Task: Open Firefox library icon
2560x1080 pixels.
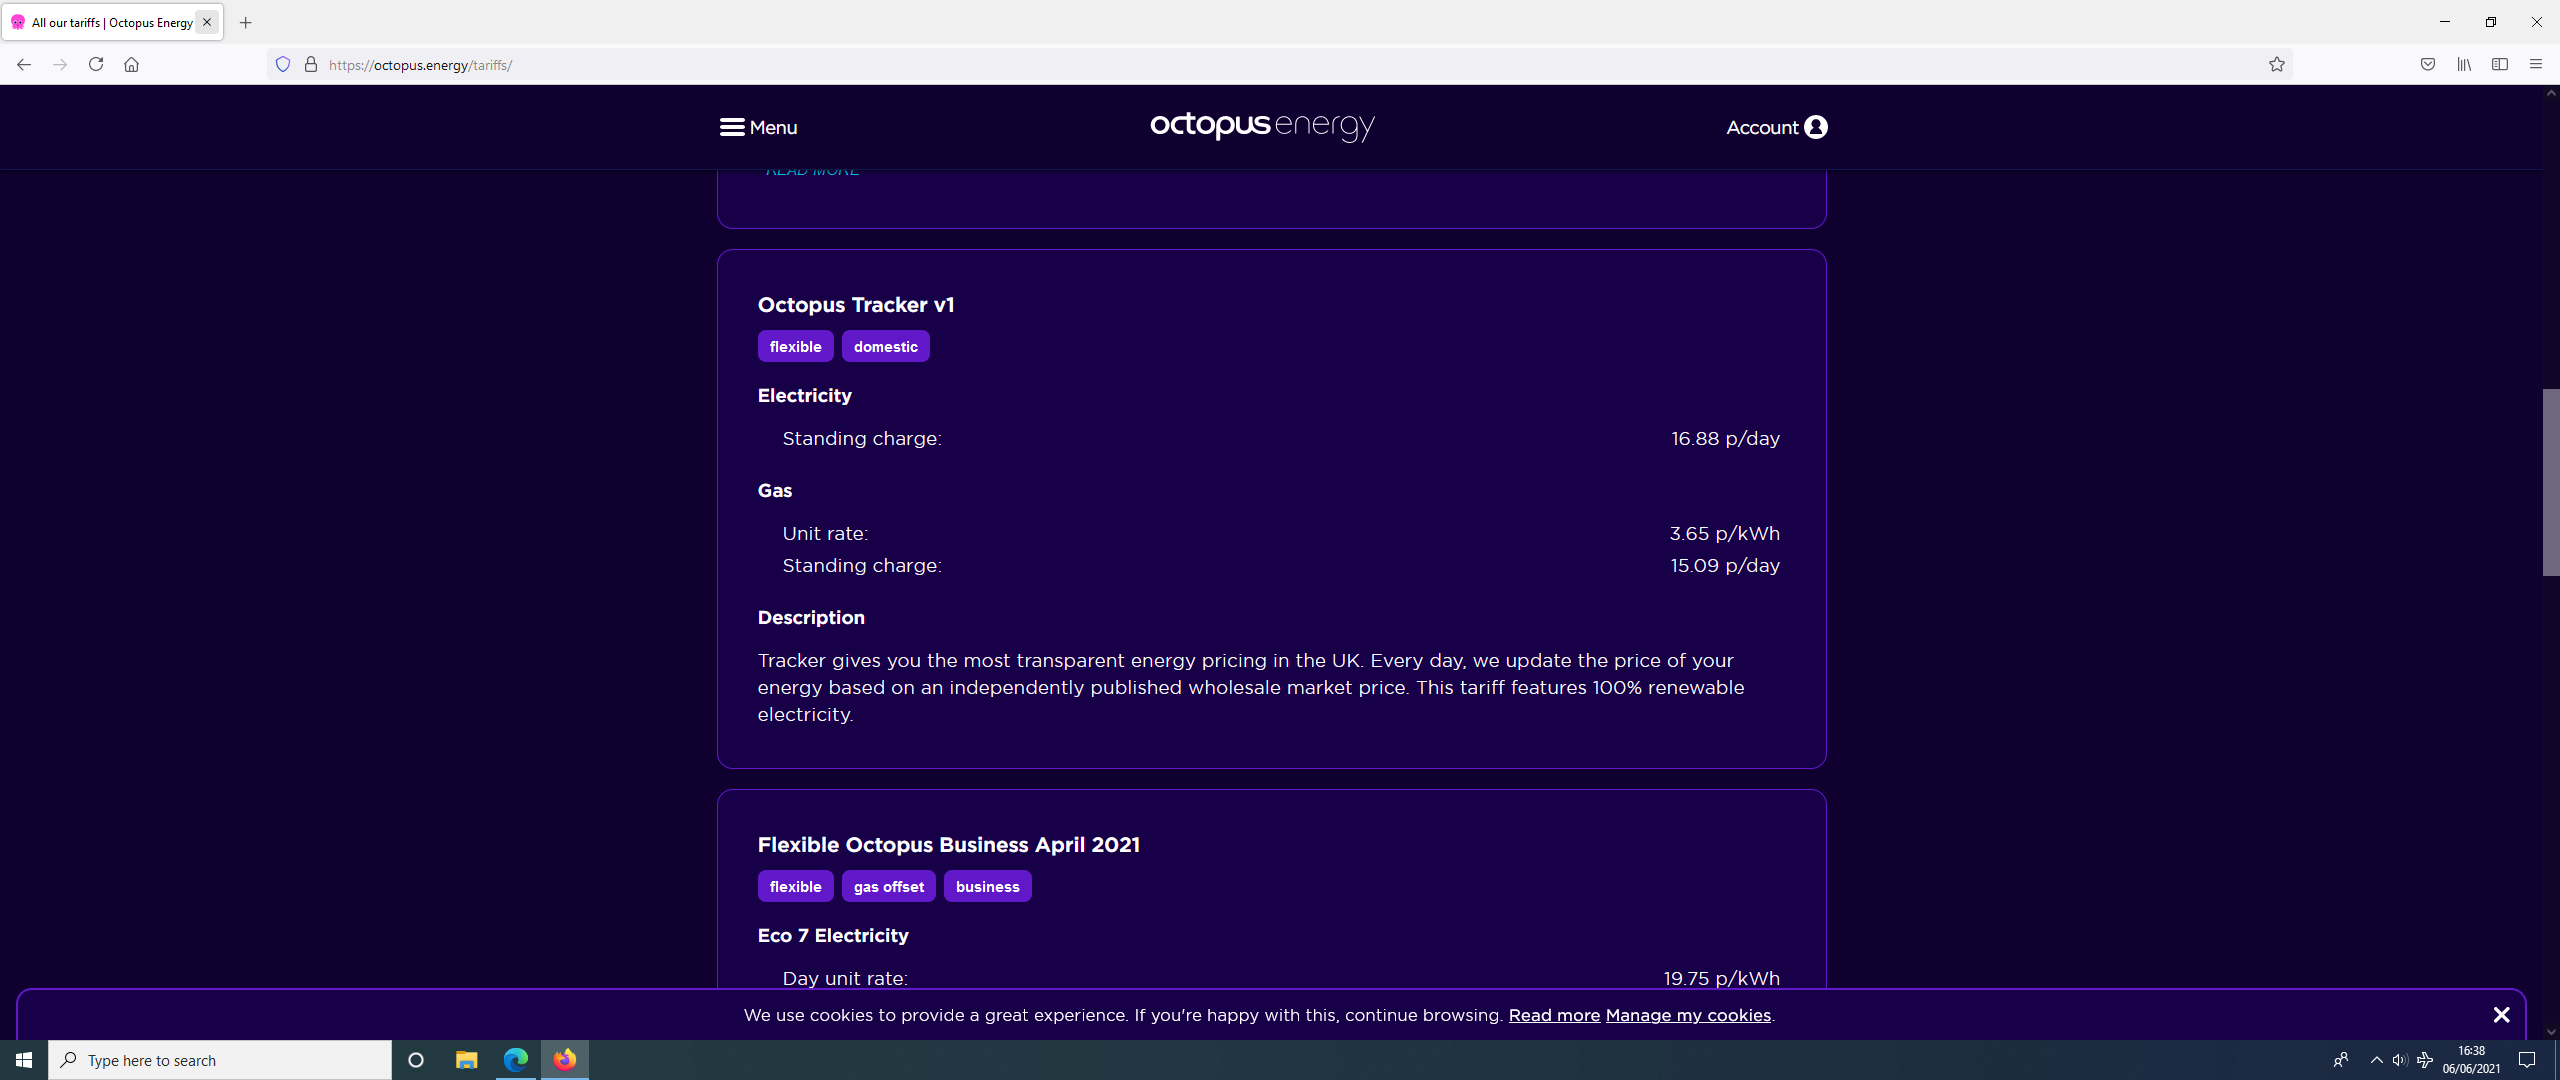Action: (x=2463, y=65)
